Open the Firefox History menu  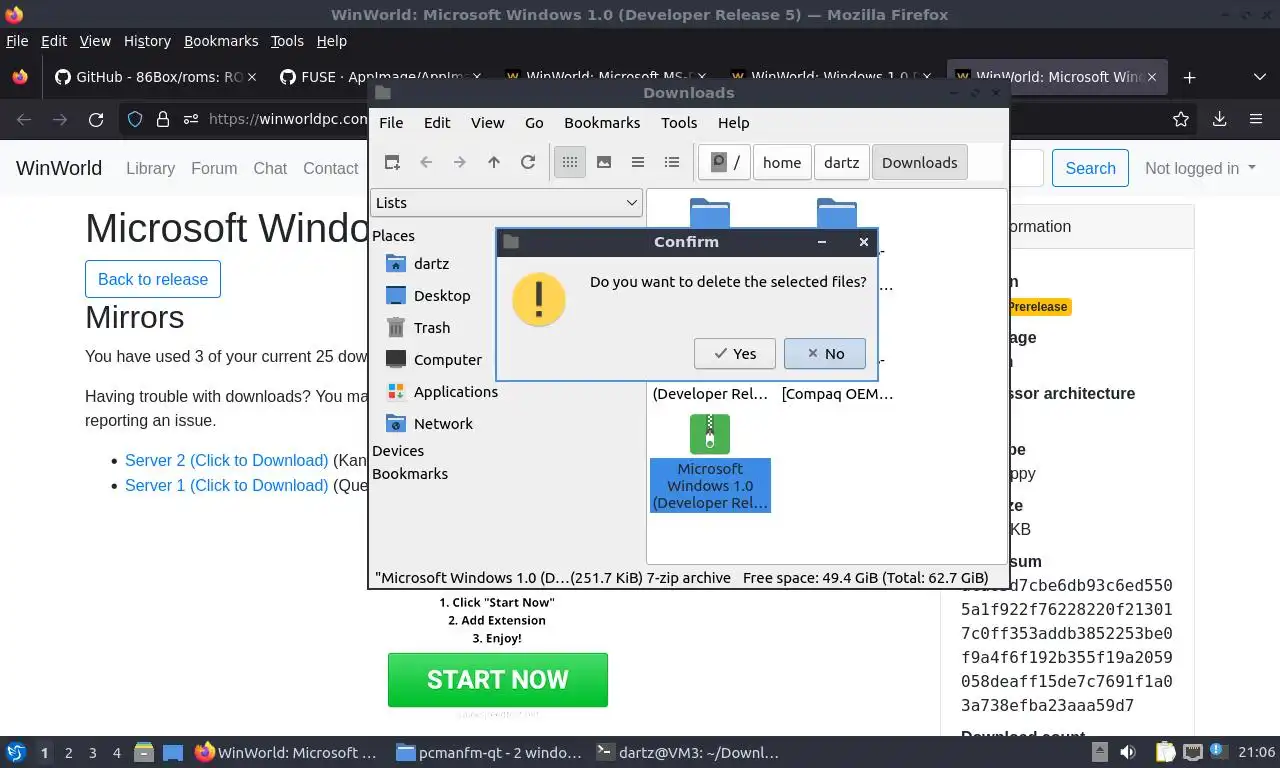click(147, 41)
